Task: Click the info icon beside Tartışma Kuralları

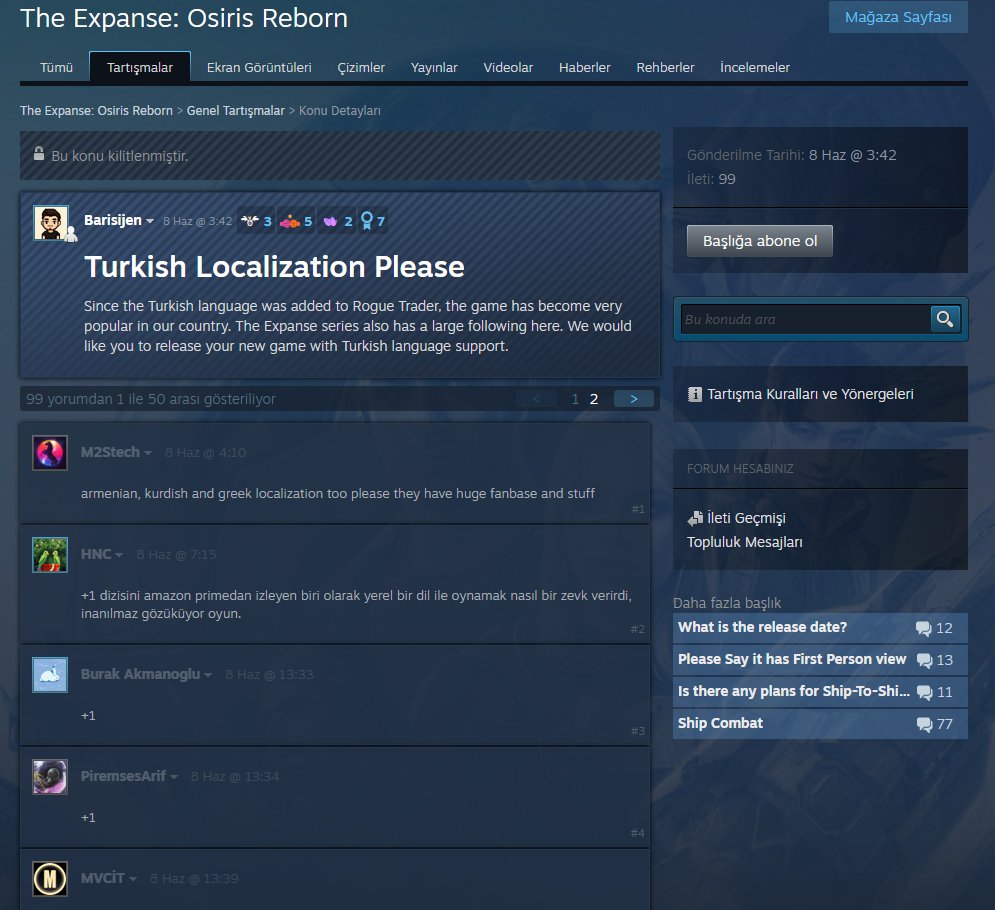Action: point(695,394)
